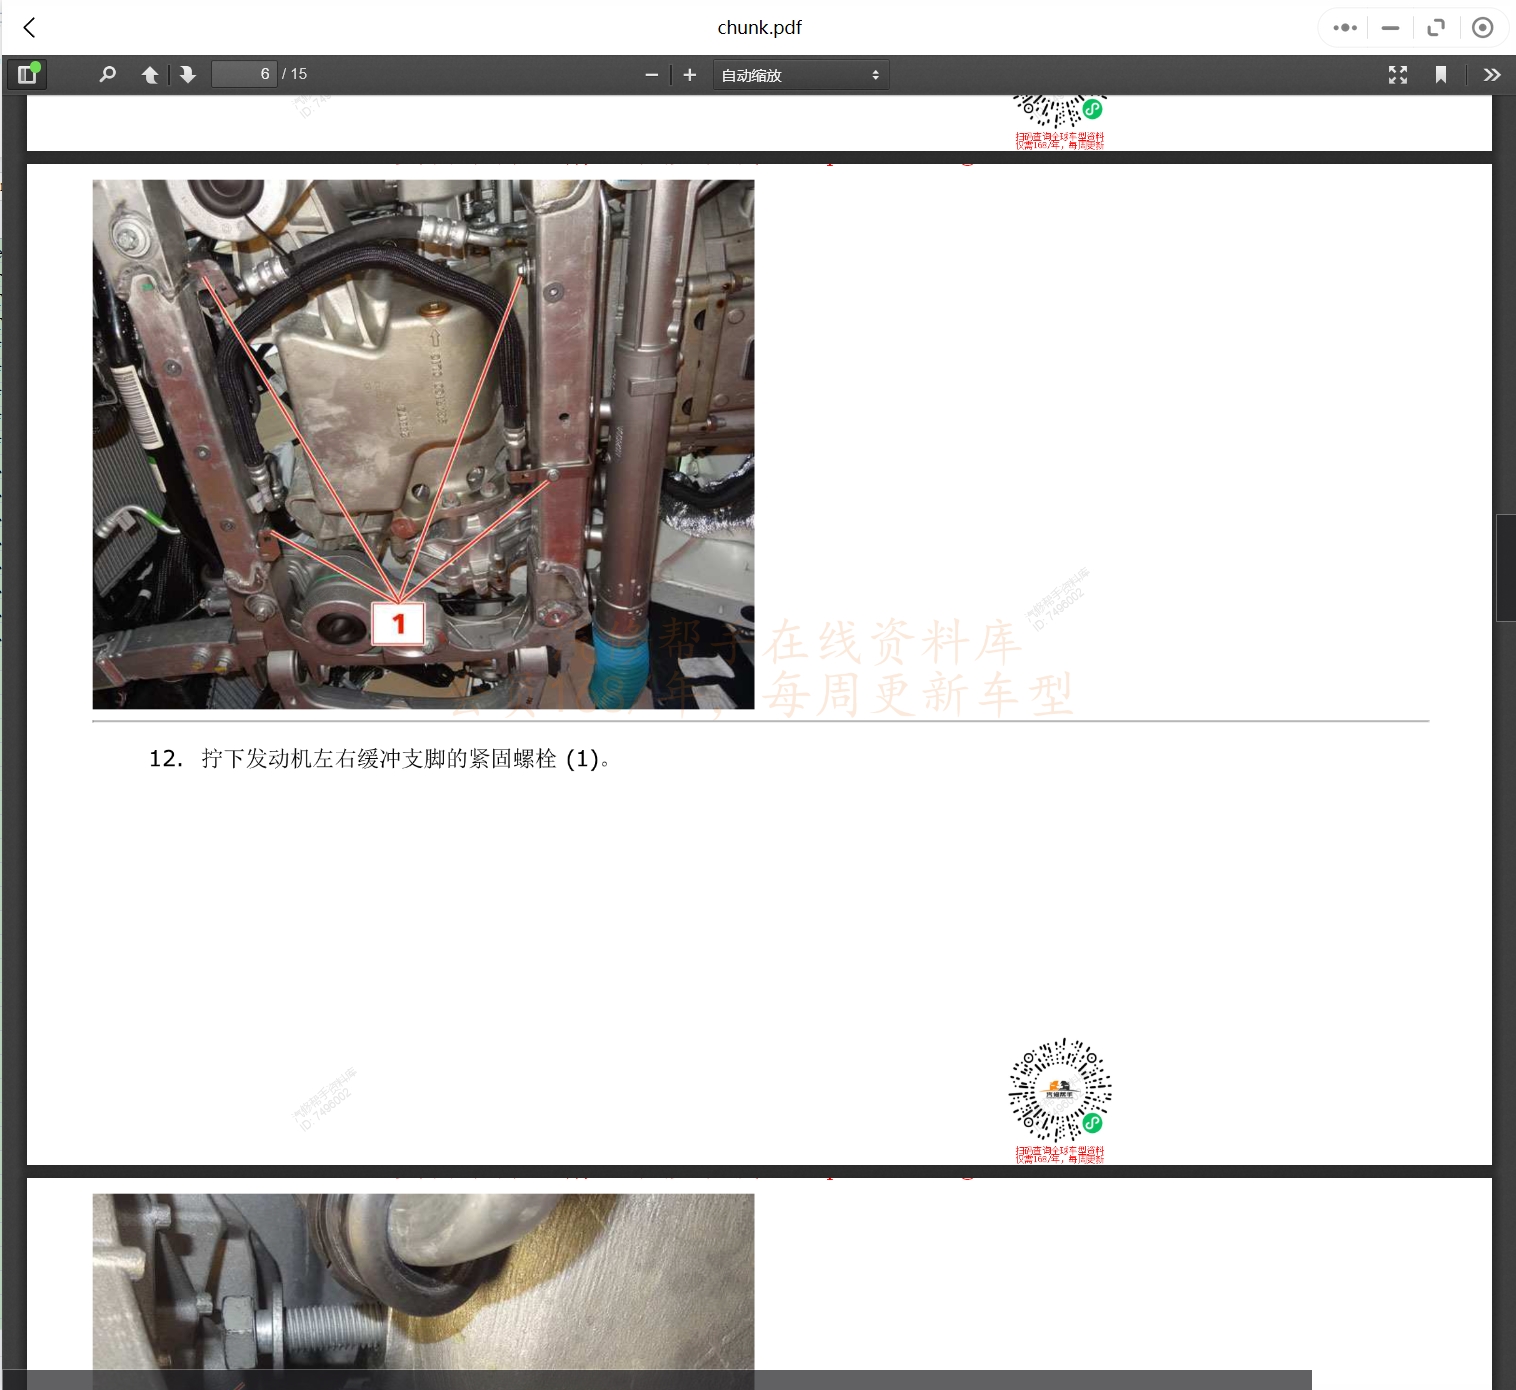Screen dimensions: 1516x1390
Task: Toggle the sidebar panel
Action: tap(27, 75)
